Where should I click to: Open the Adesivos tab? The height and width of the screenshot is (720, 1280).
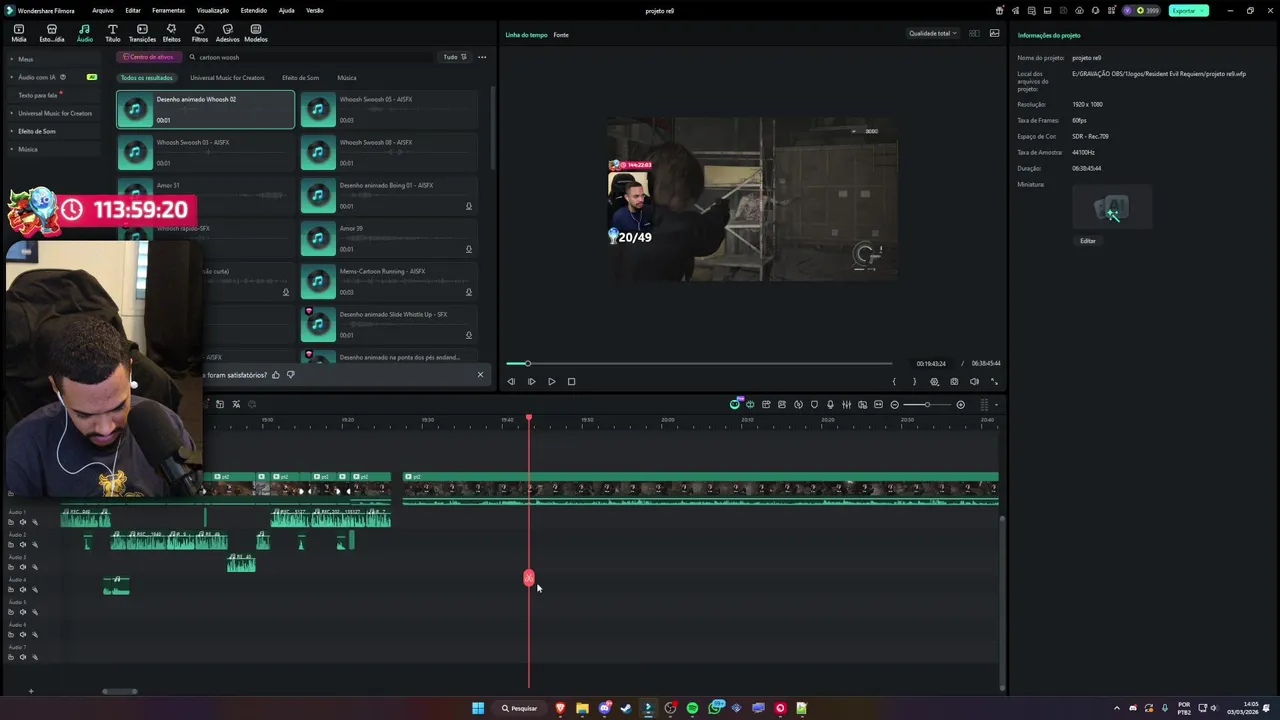tap(228, 34)
